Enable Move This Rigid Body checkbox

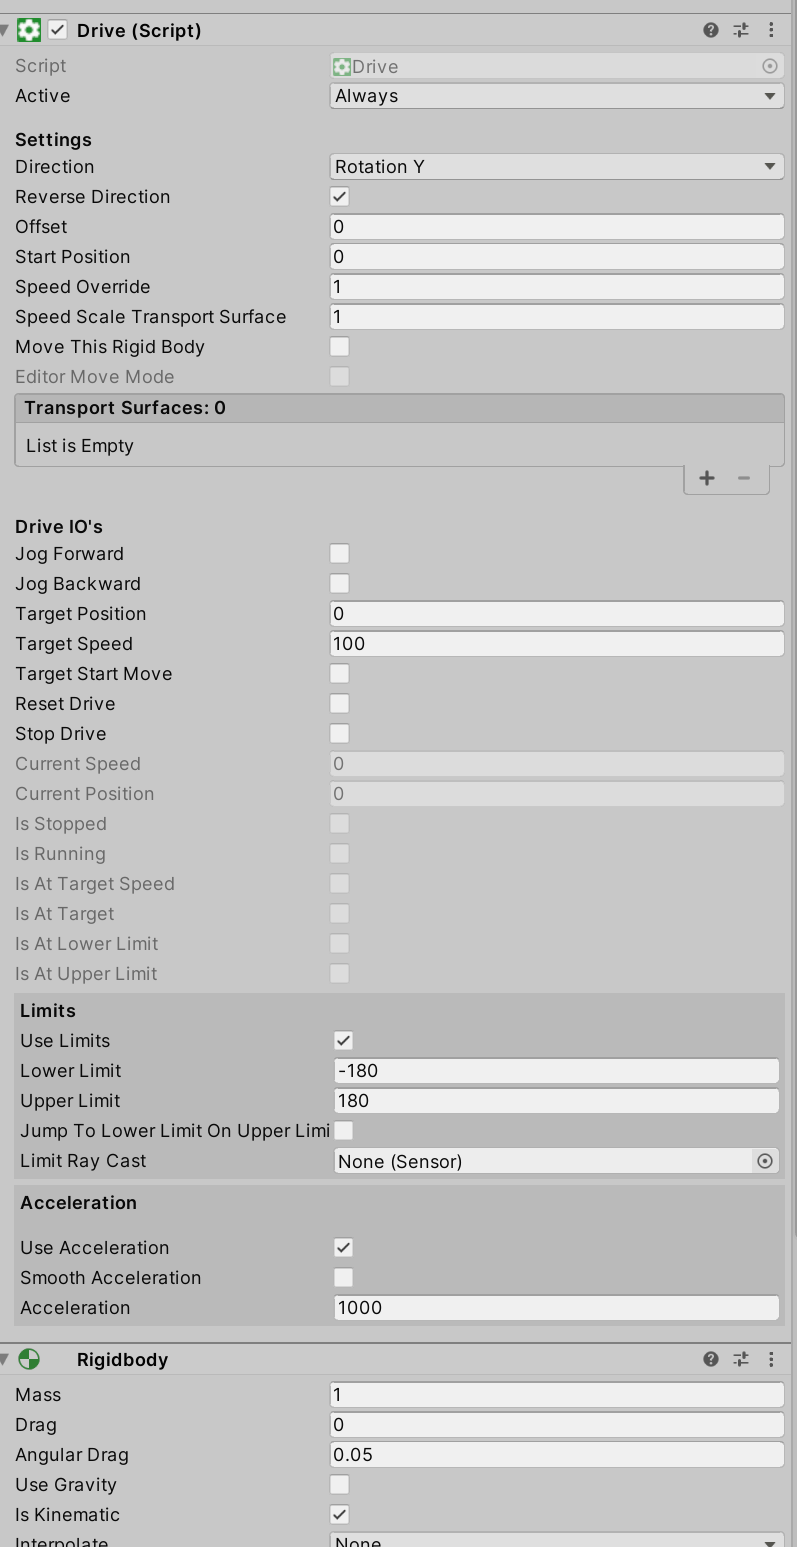tap(340, 347)
